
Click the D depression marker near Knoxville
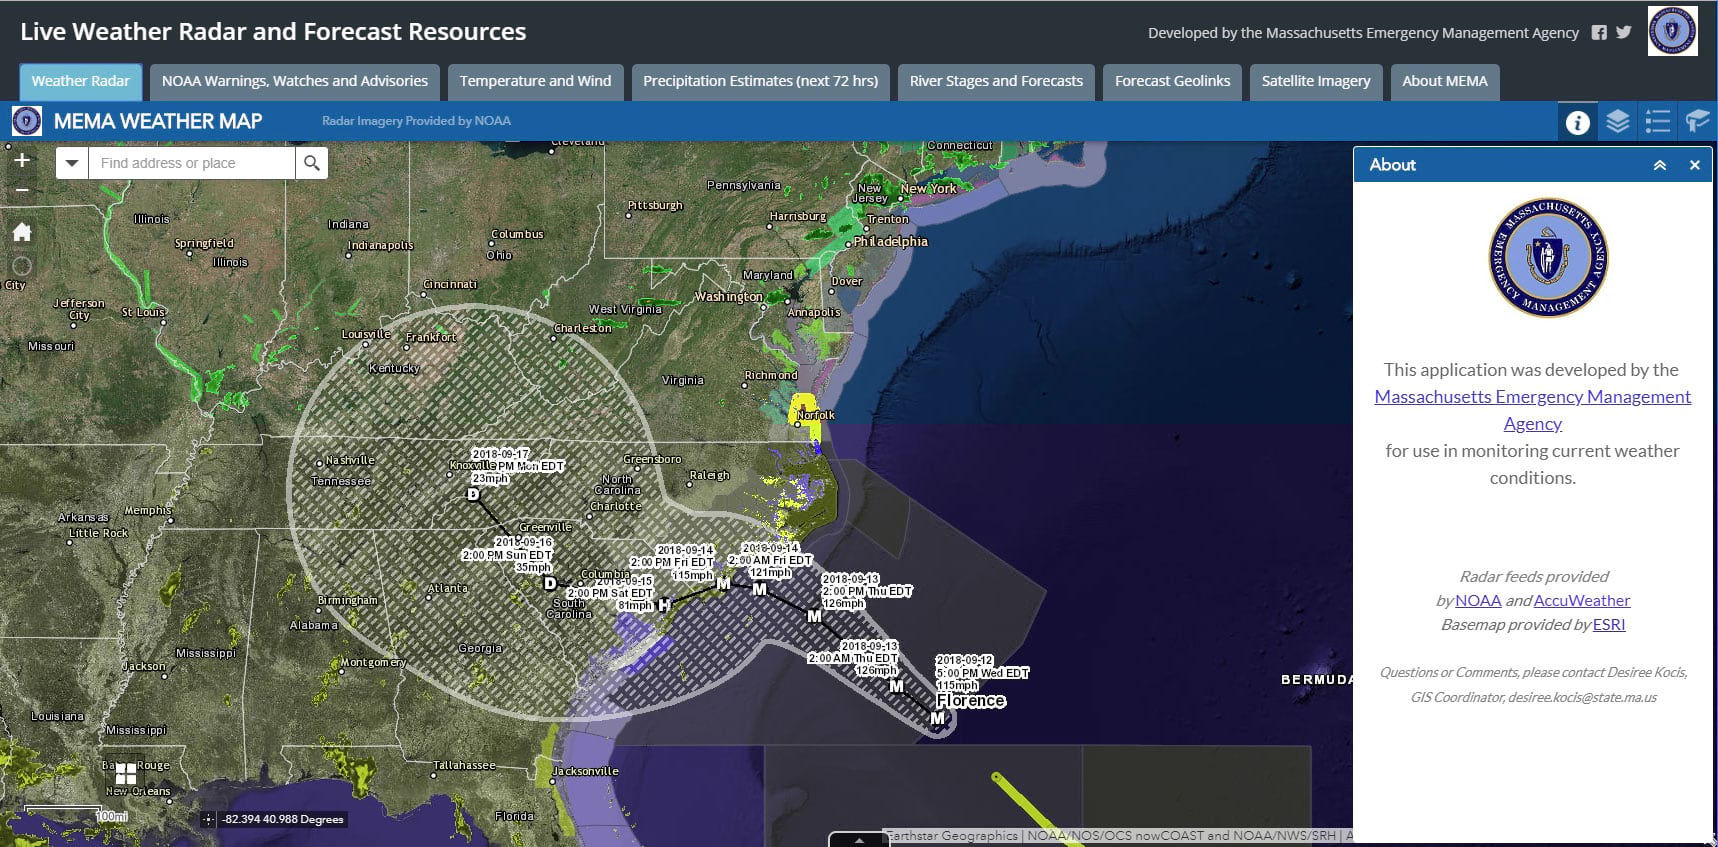click(473, 494)
